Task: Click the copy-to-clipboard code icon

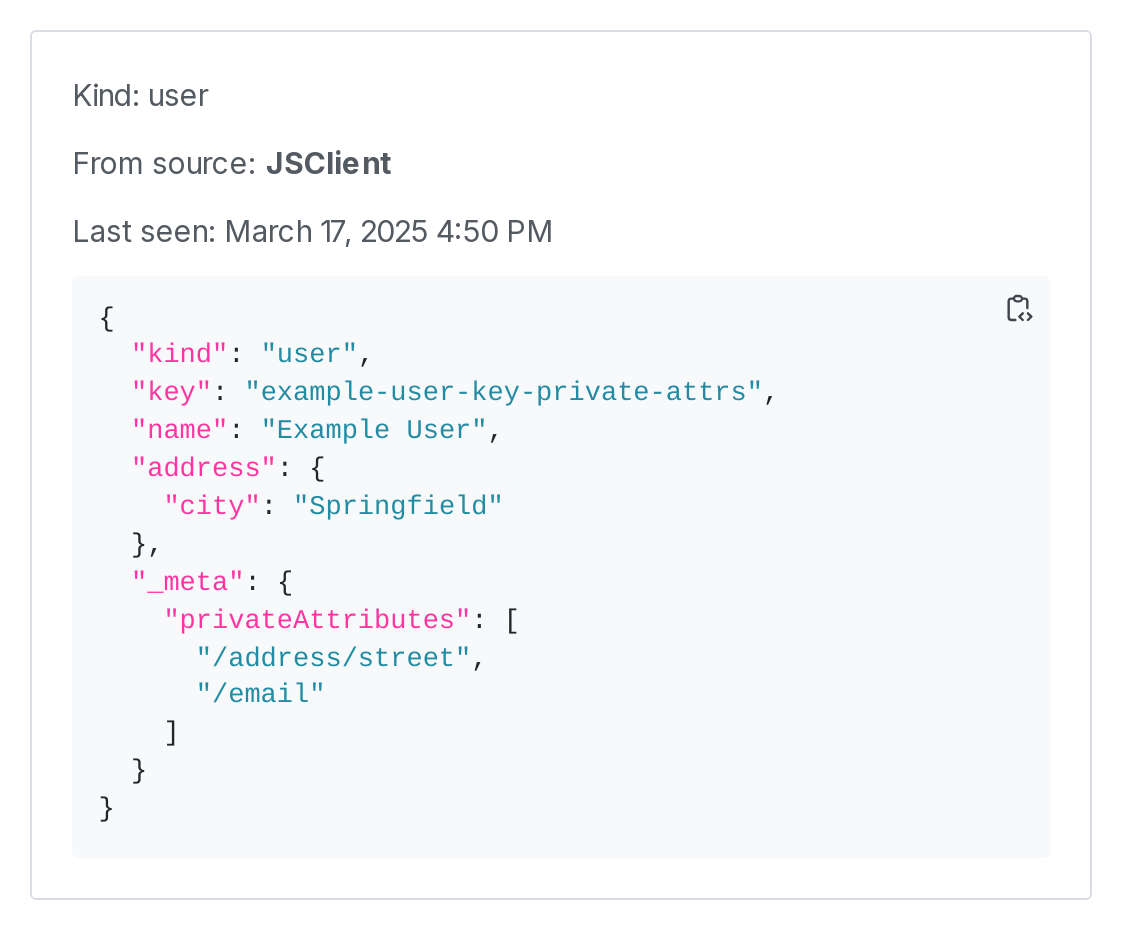Action: (1018, 309)
